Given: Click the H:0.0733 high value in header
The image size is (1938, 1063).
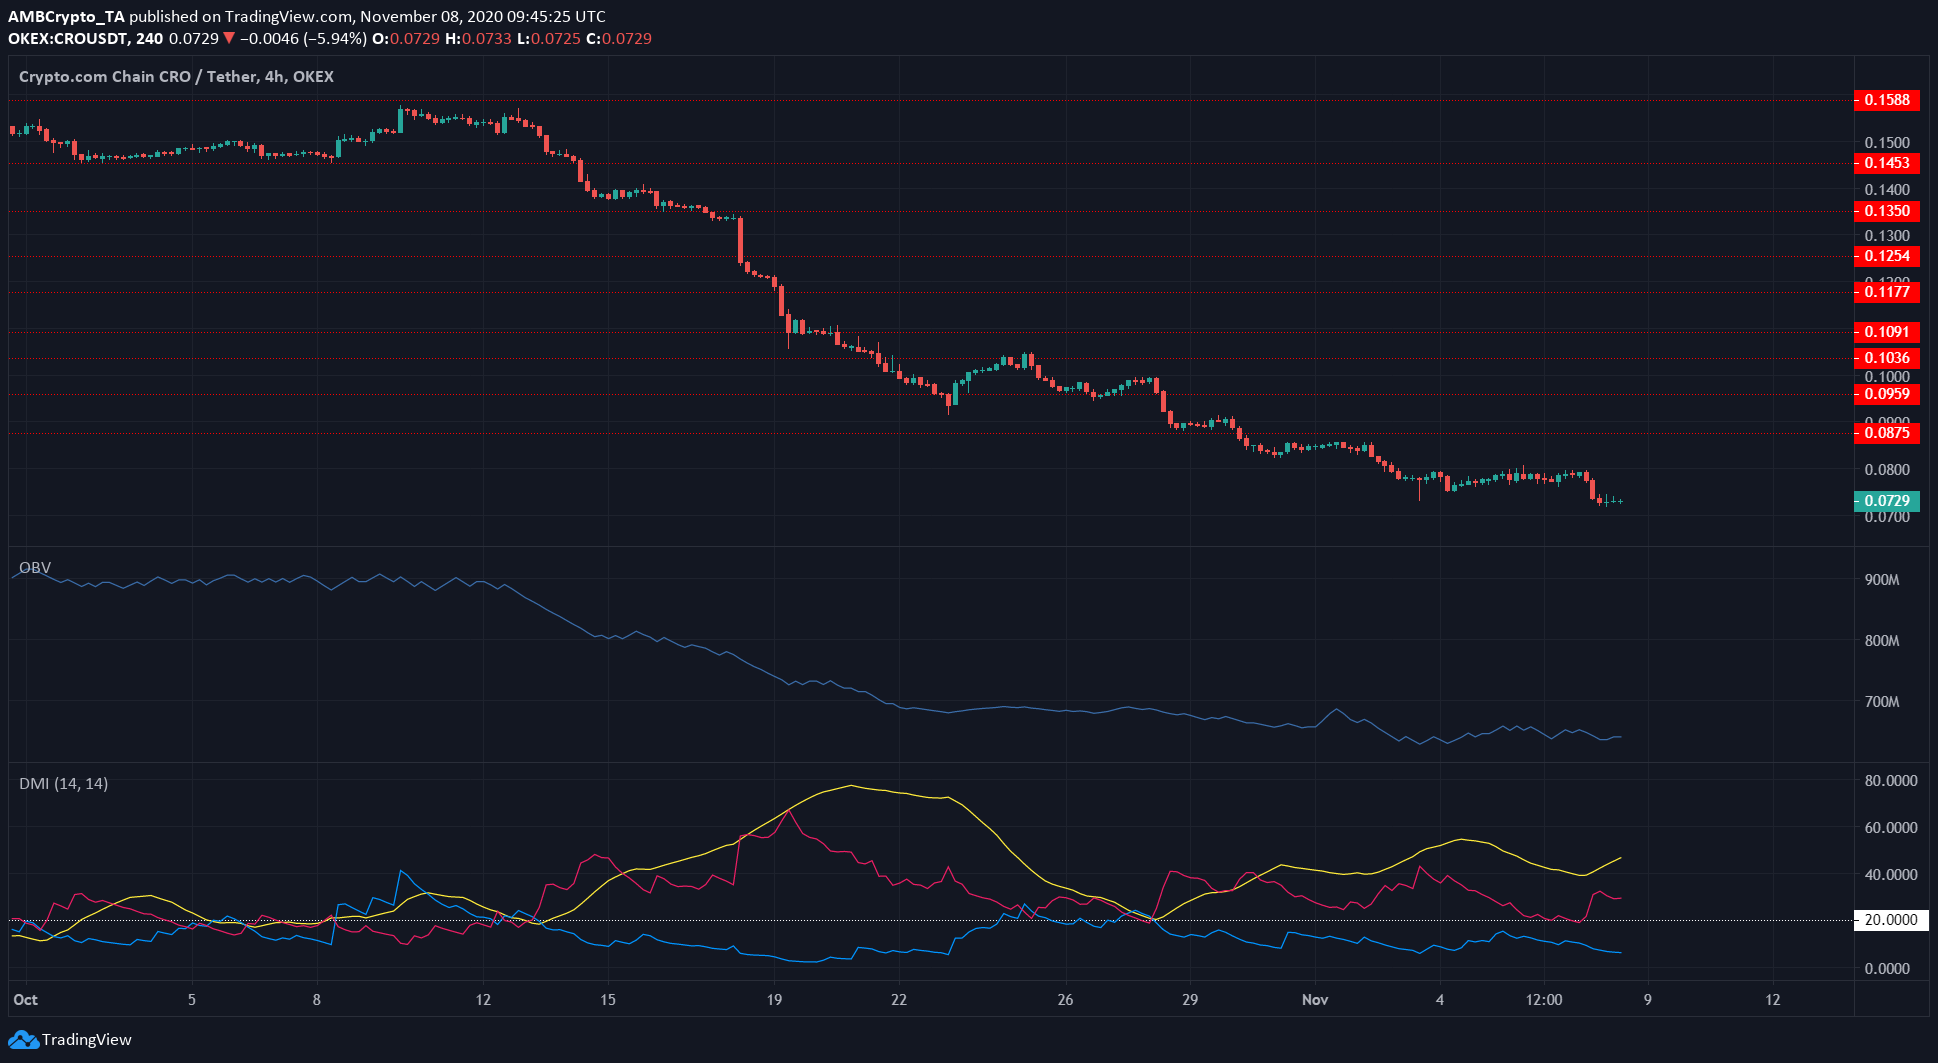Looking at the screenshot, I should click(x=478, y=39).
